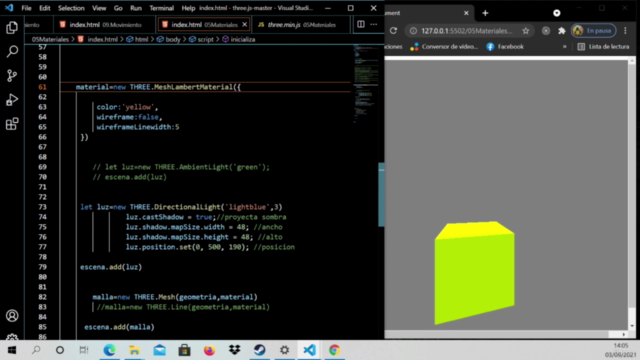
Task: Open the File menu
Action: tap(26, 8)
